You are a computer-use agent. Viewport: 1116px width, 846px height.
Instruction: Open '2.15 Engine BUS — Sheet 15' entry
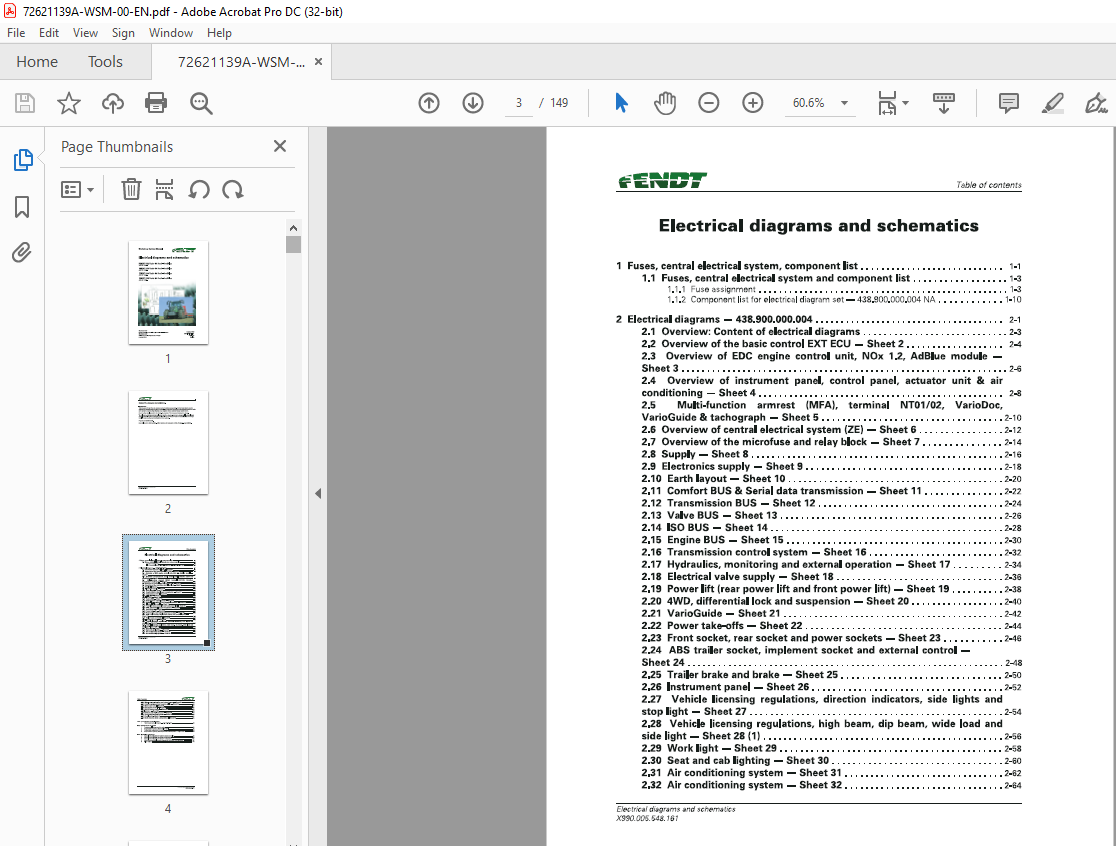(x=831, y=540)
